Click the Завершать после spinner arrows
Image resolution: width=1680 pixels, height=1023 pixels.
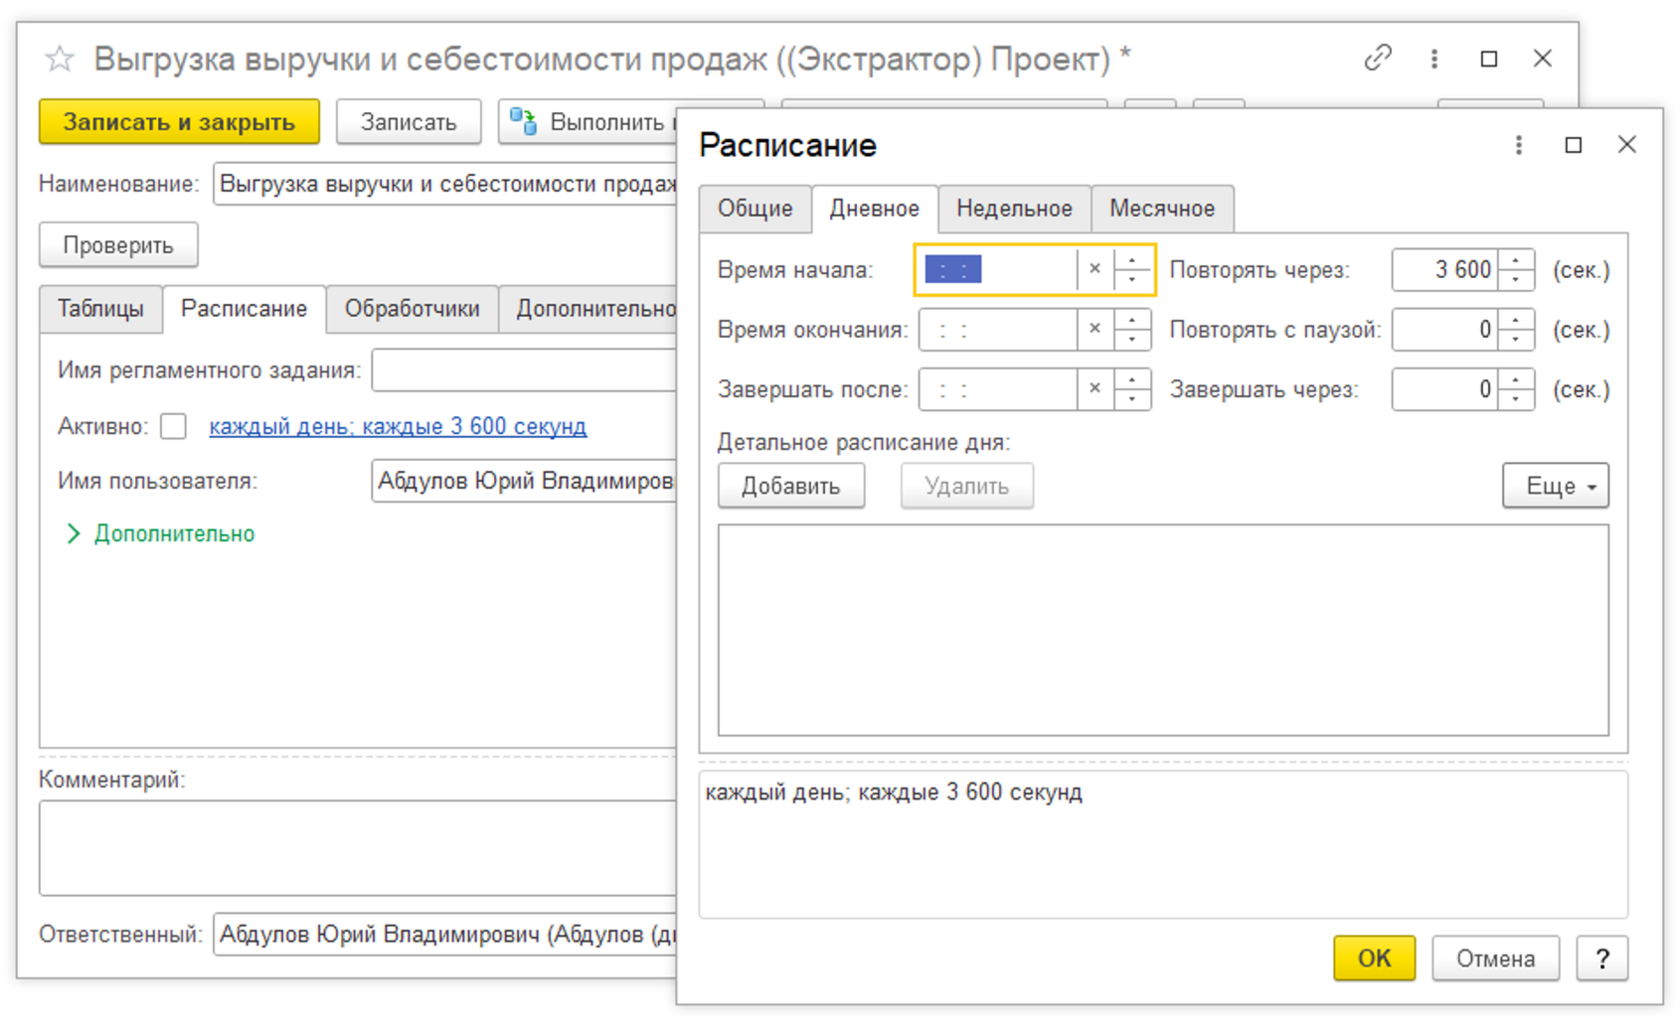[x=1132, y=389]
